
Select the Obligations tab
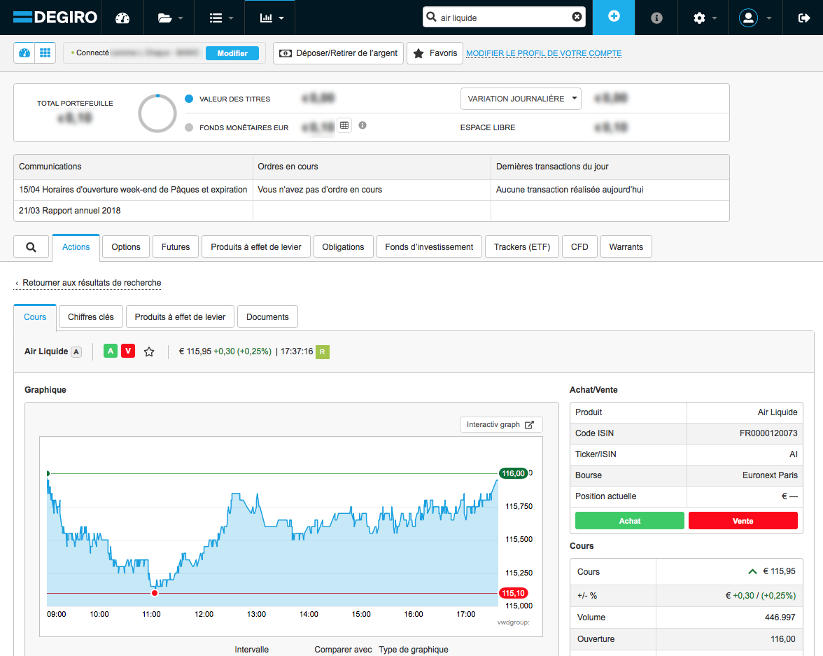point(343,247)
